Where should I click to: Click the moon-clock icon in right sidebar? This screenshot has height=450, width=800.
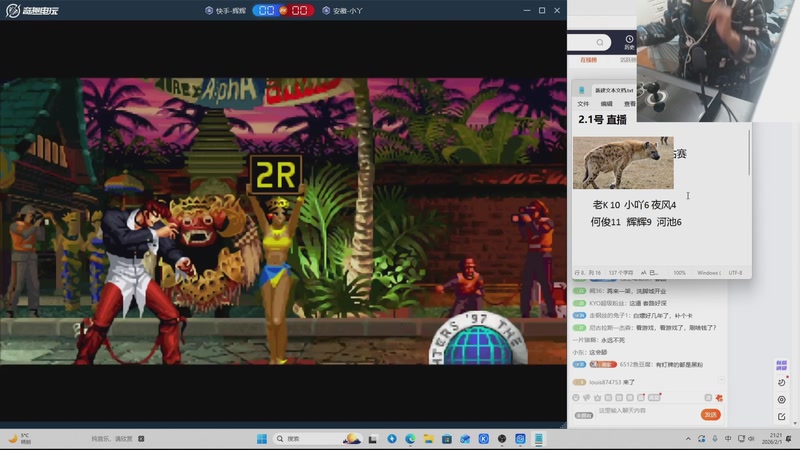pos(781,383)
